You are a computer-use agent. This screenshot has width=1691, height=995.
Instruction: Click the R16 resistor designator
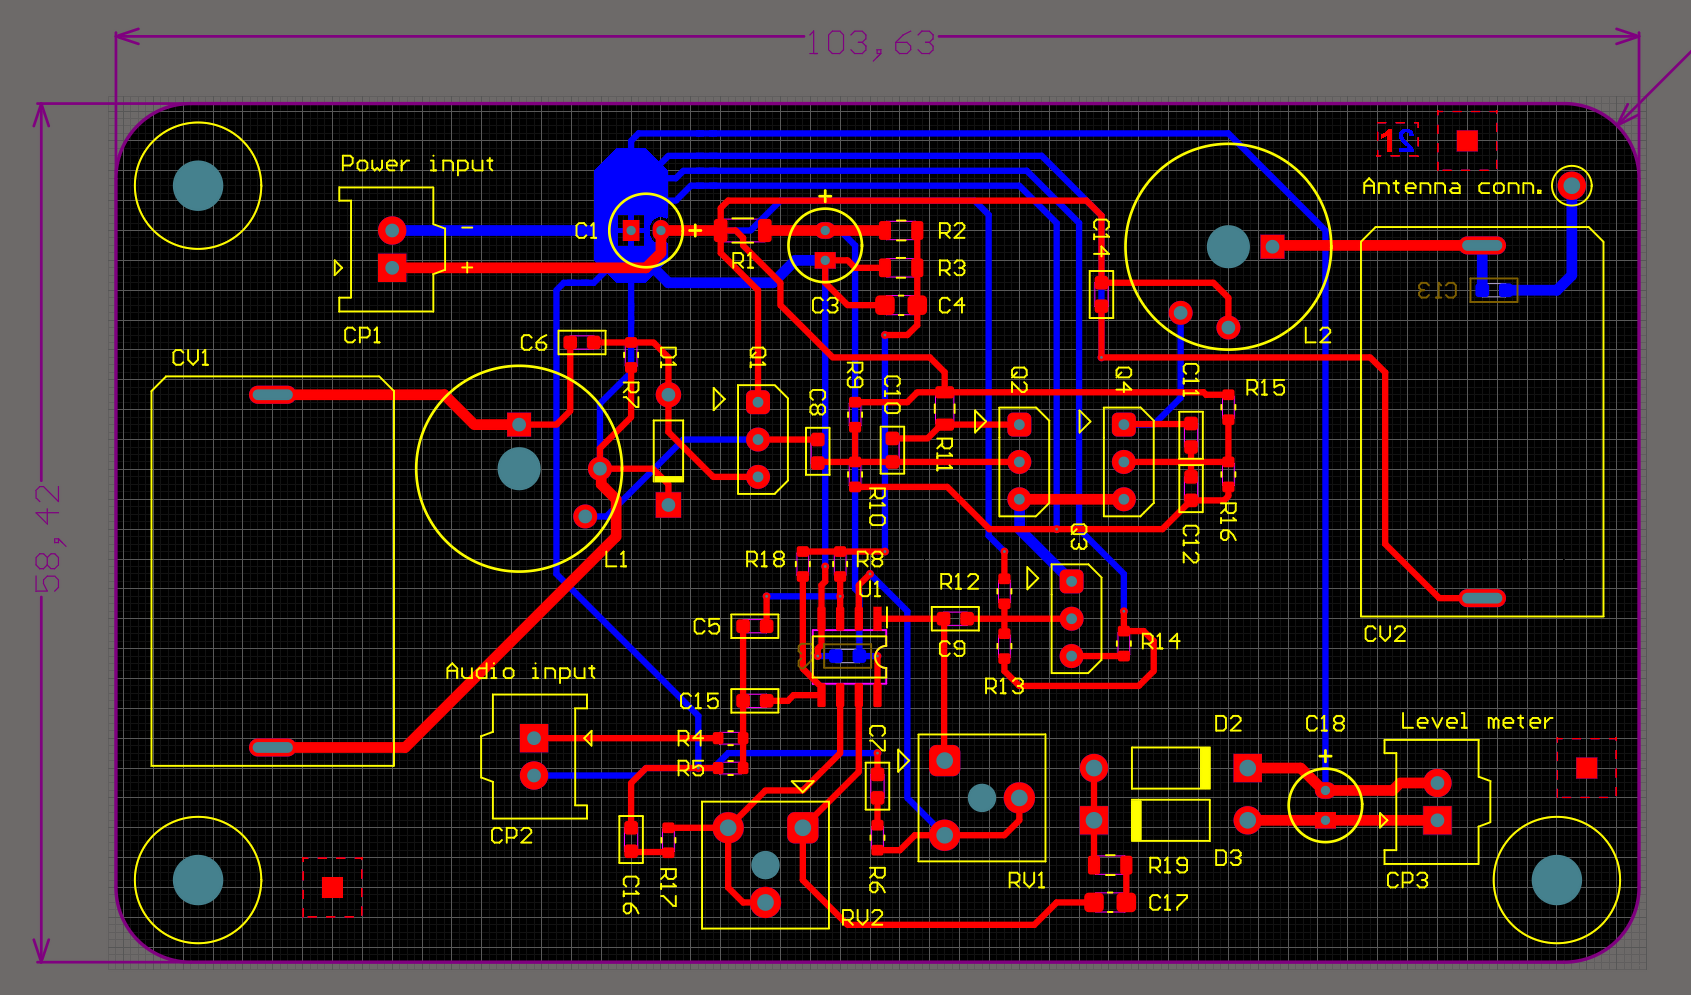click(x=1228, y=522)
